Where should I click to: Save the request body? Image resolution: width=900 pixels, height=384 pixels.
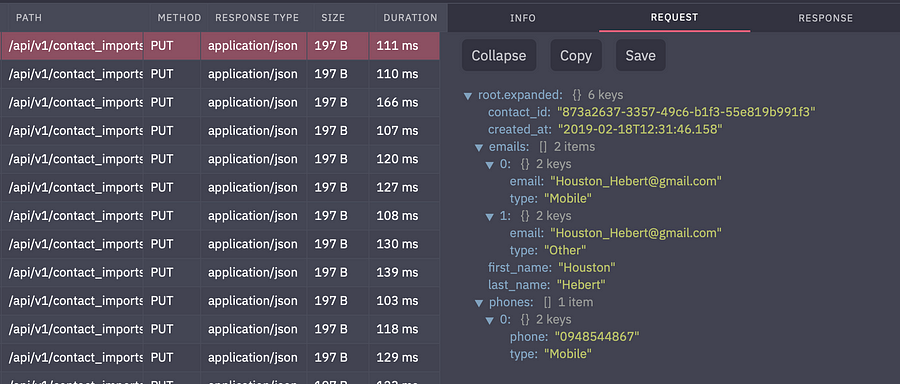tap(641, 56)
